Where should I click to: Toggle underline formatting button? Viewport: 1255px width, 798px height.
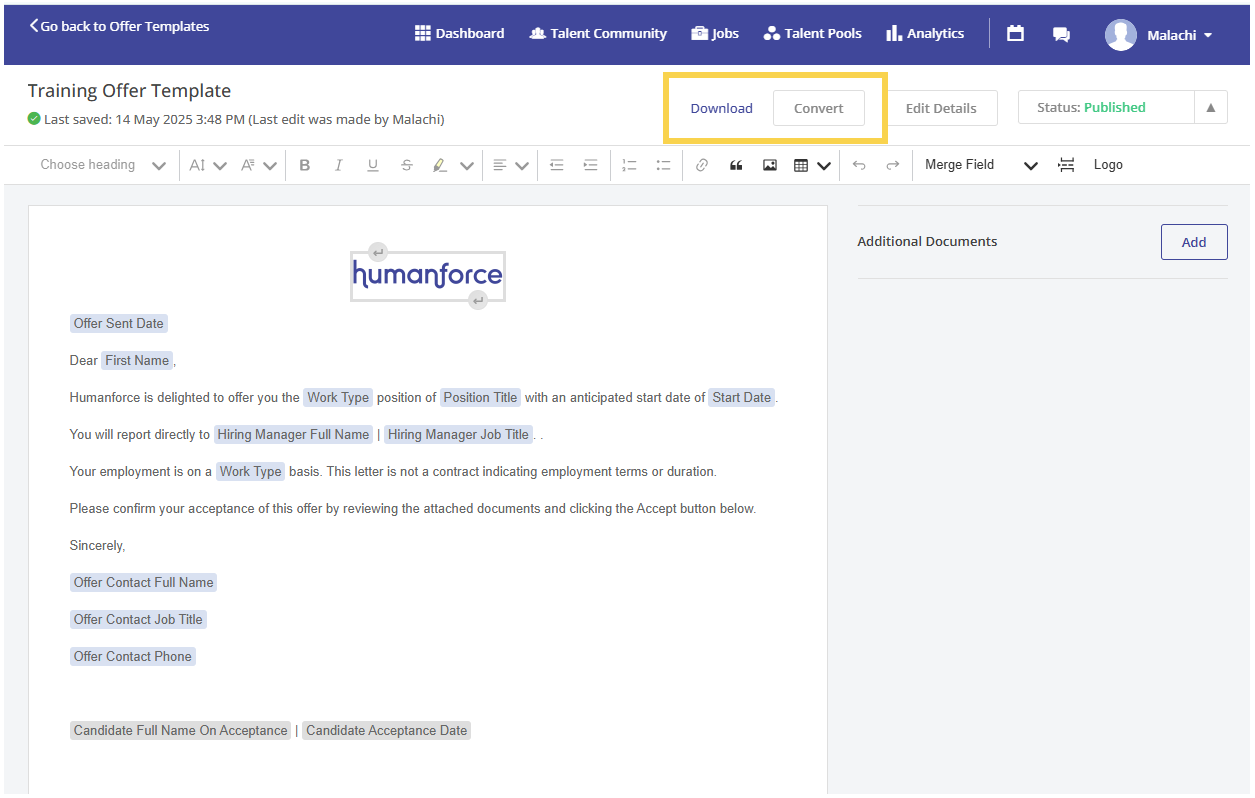373,165
